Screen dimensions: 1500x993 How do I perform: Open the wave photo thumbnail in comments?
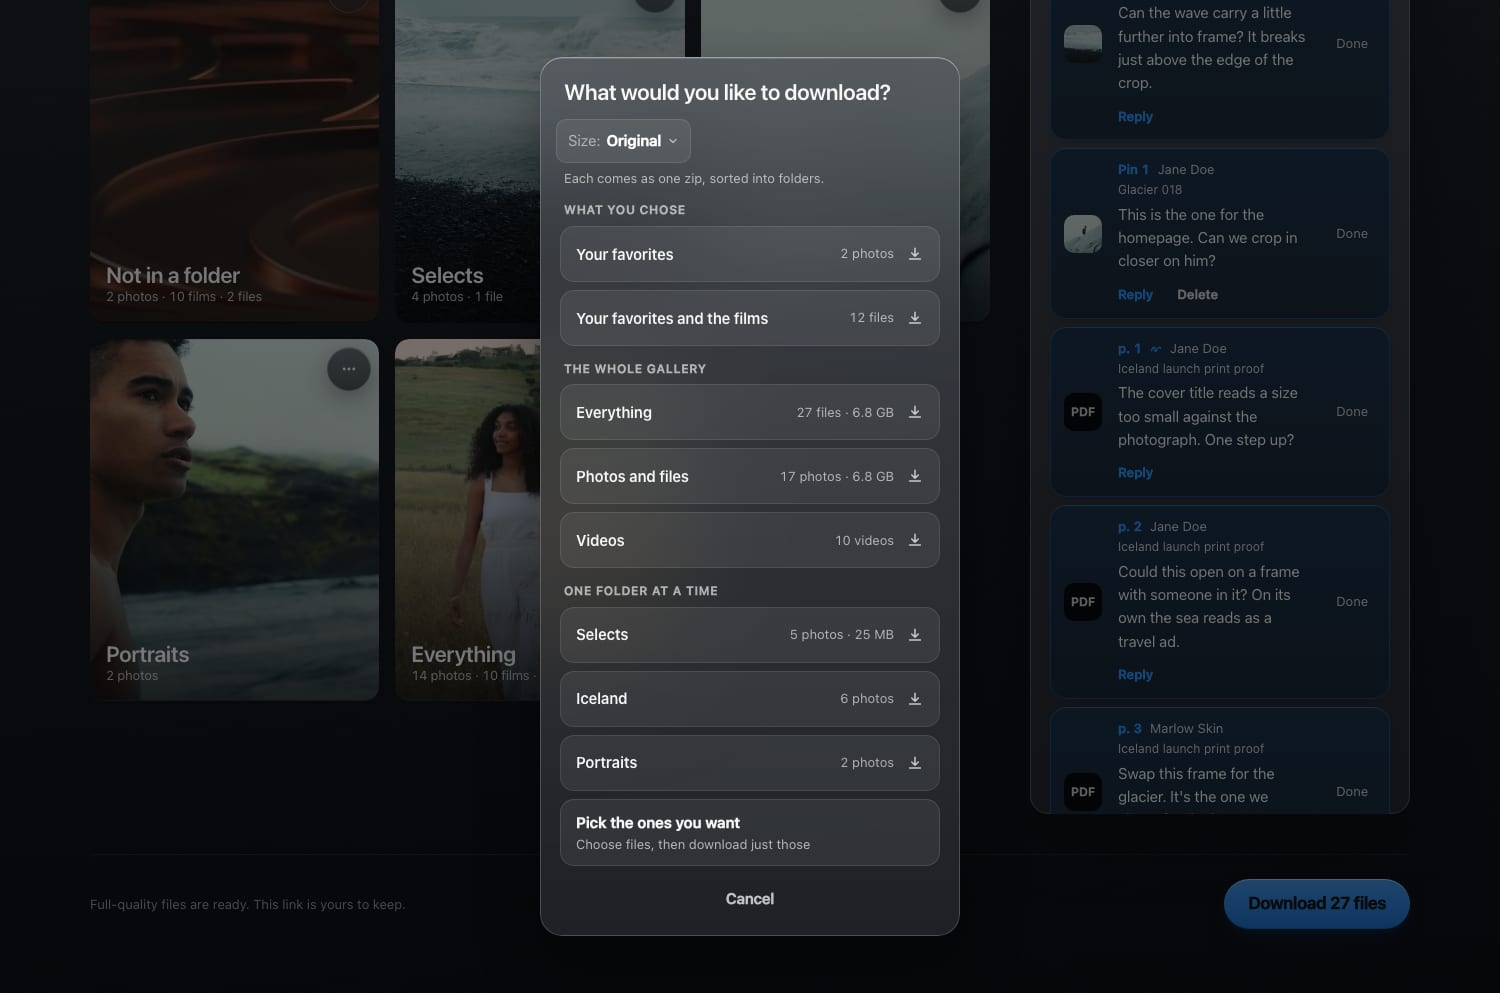click(1083, 44)
